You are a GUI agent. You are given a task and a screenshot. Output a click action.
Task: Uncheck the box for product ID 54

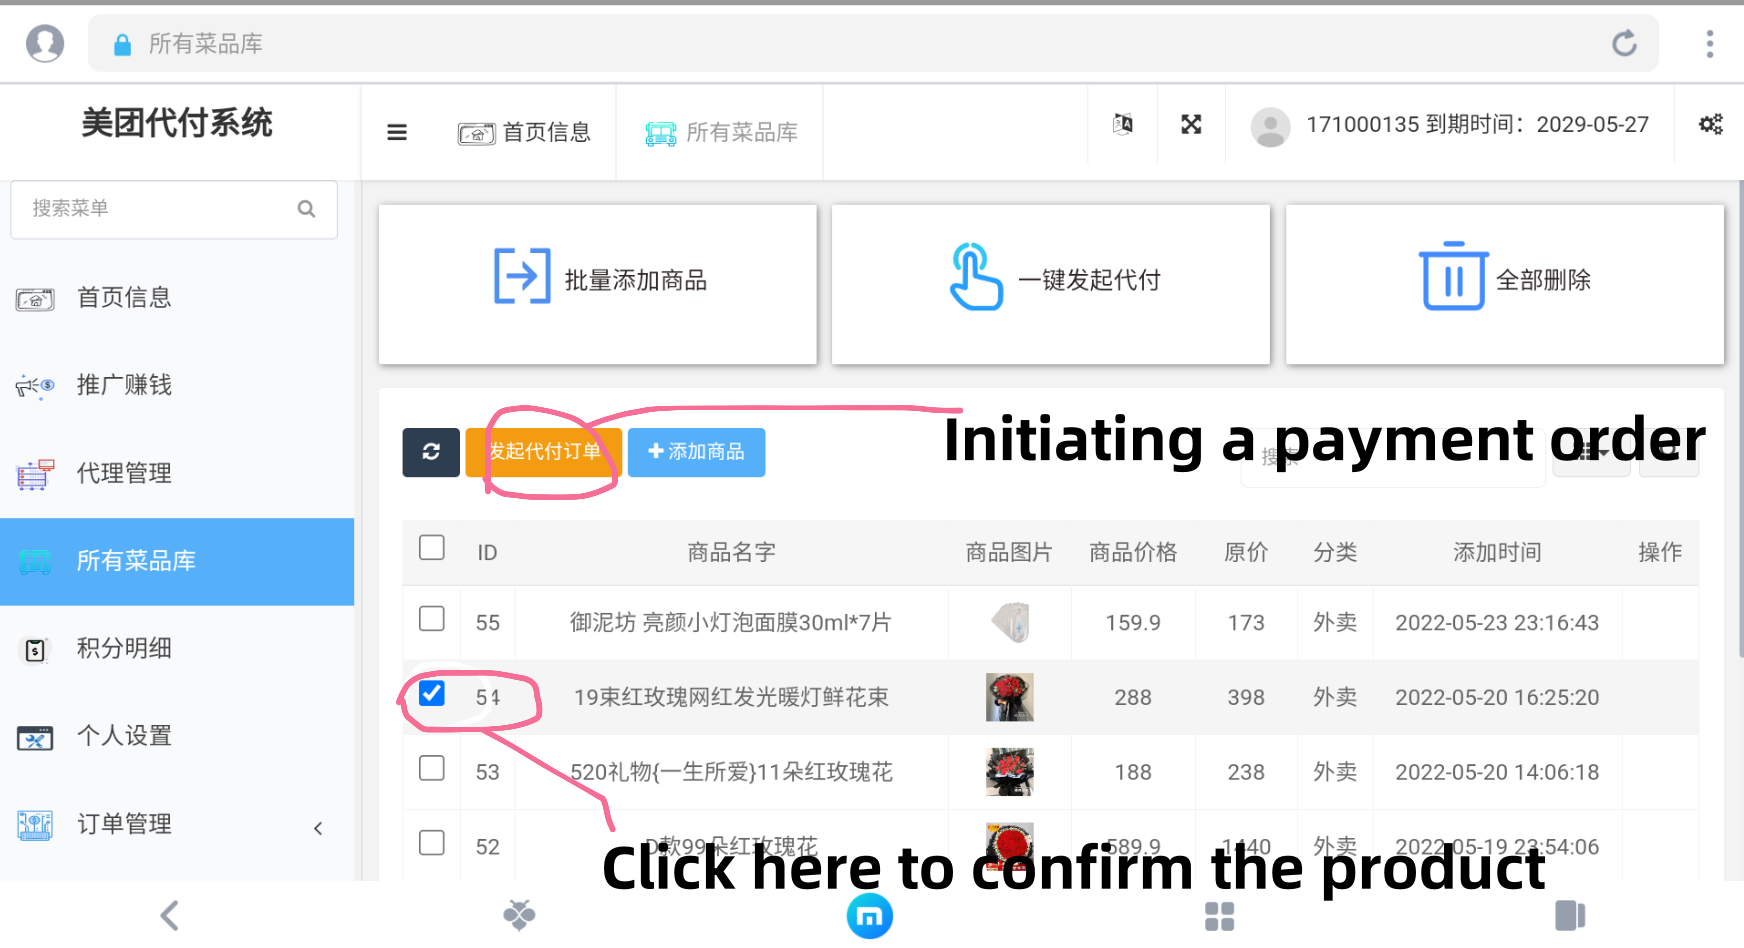[x=432, y=693]
